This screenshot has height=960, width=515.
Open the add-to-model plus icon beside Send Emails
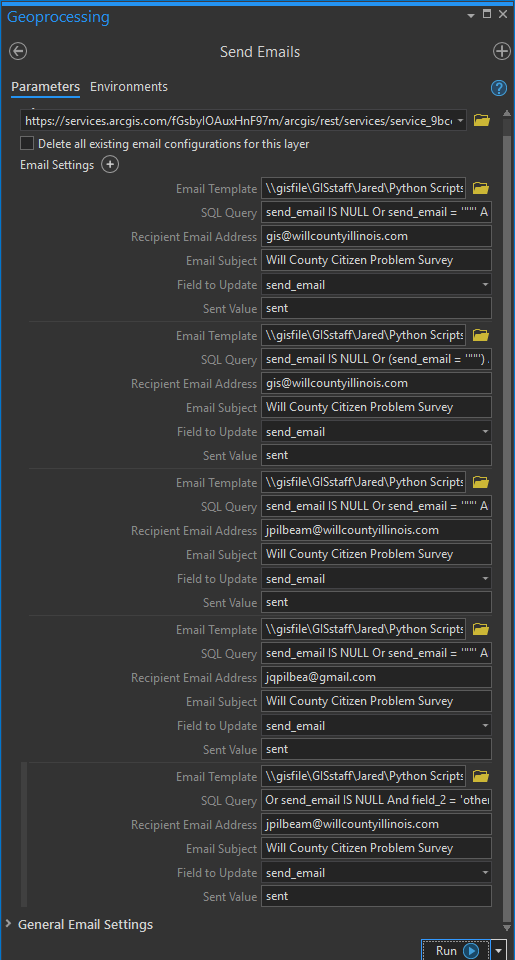pyautogui.click(x=502, y=51)
